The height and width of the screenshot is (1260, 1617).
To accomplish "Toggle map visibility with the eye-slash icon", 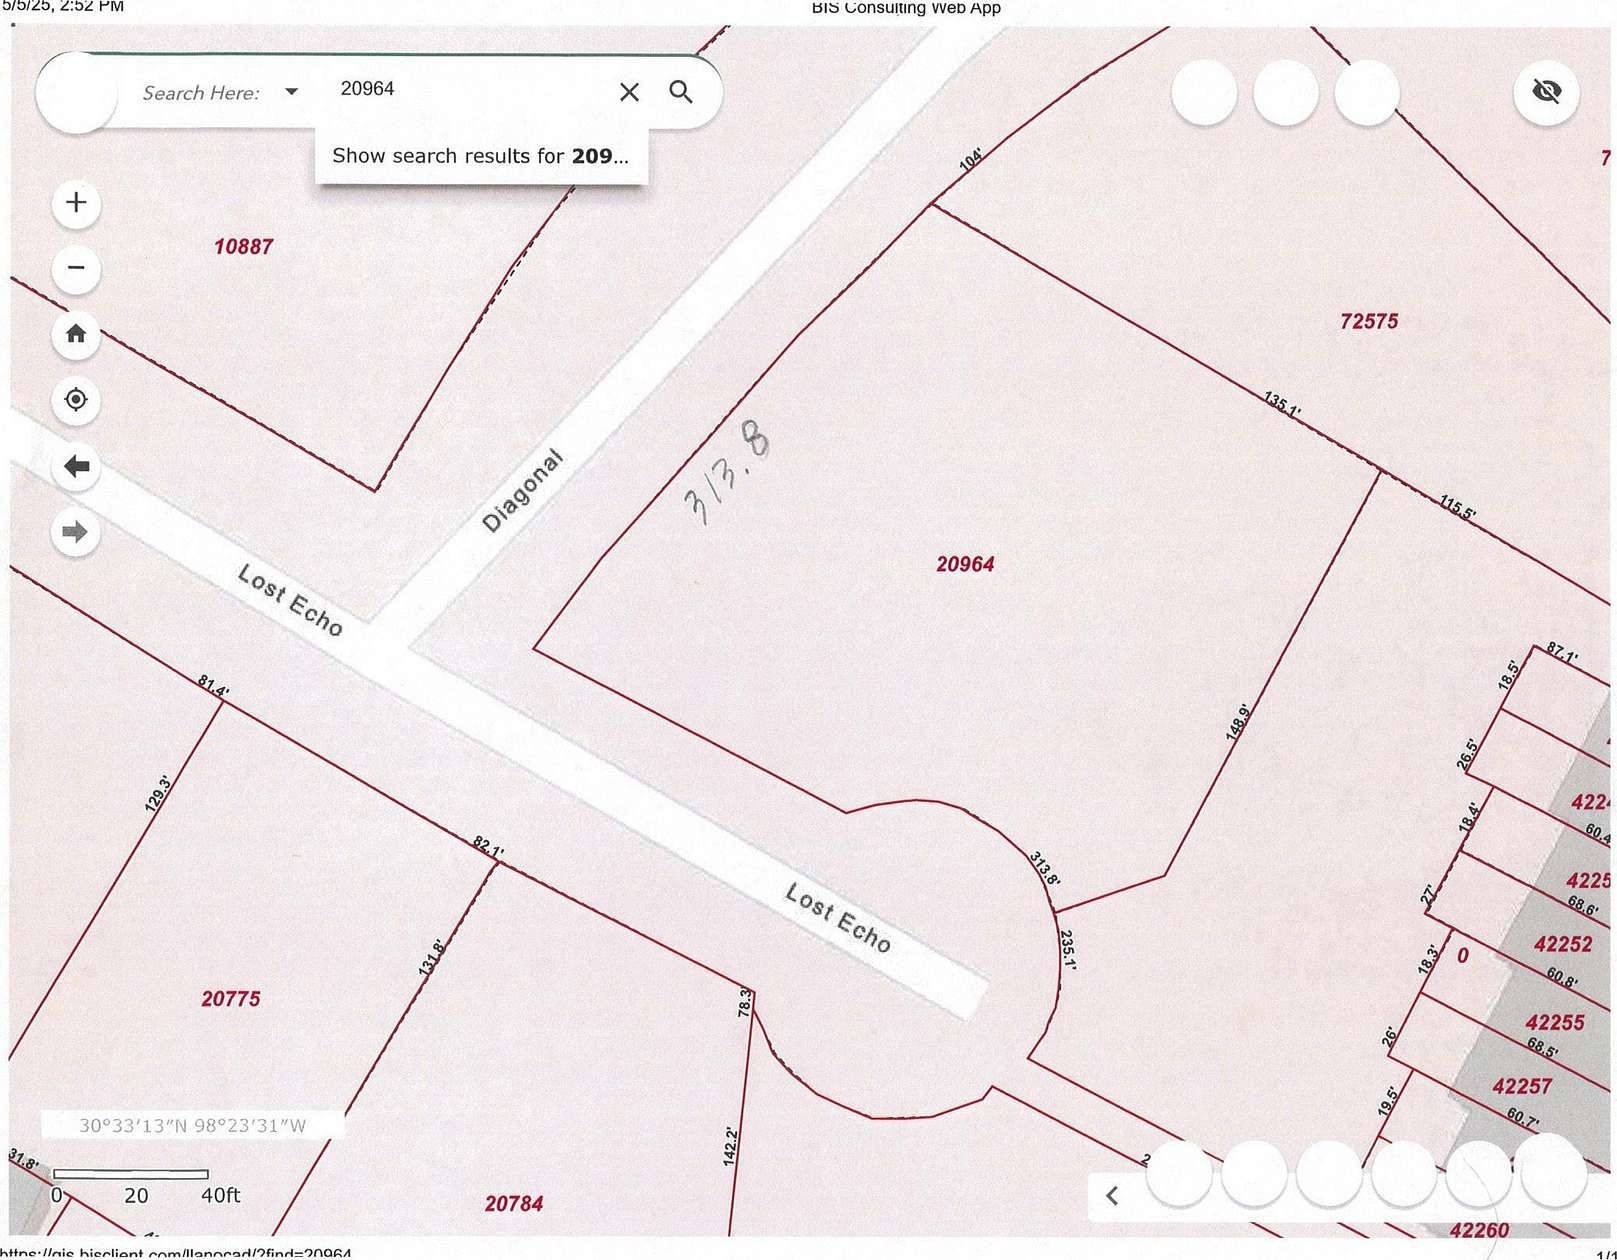I will 1545,89.
